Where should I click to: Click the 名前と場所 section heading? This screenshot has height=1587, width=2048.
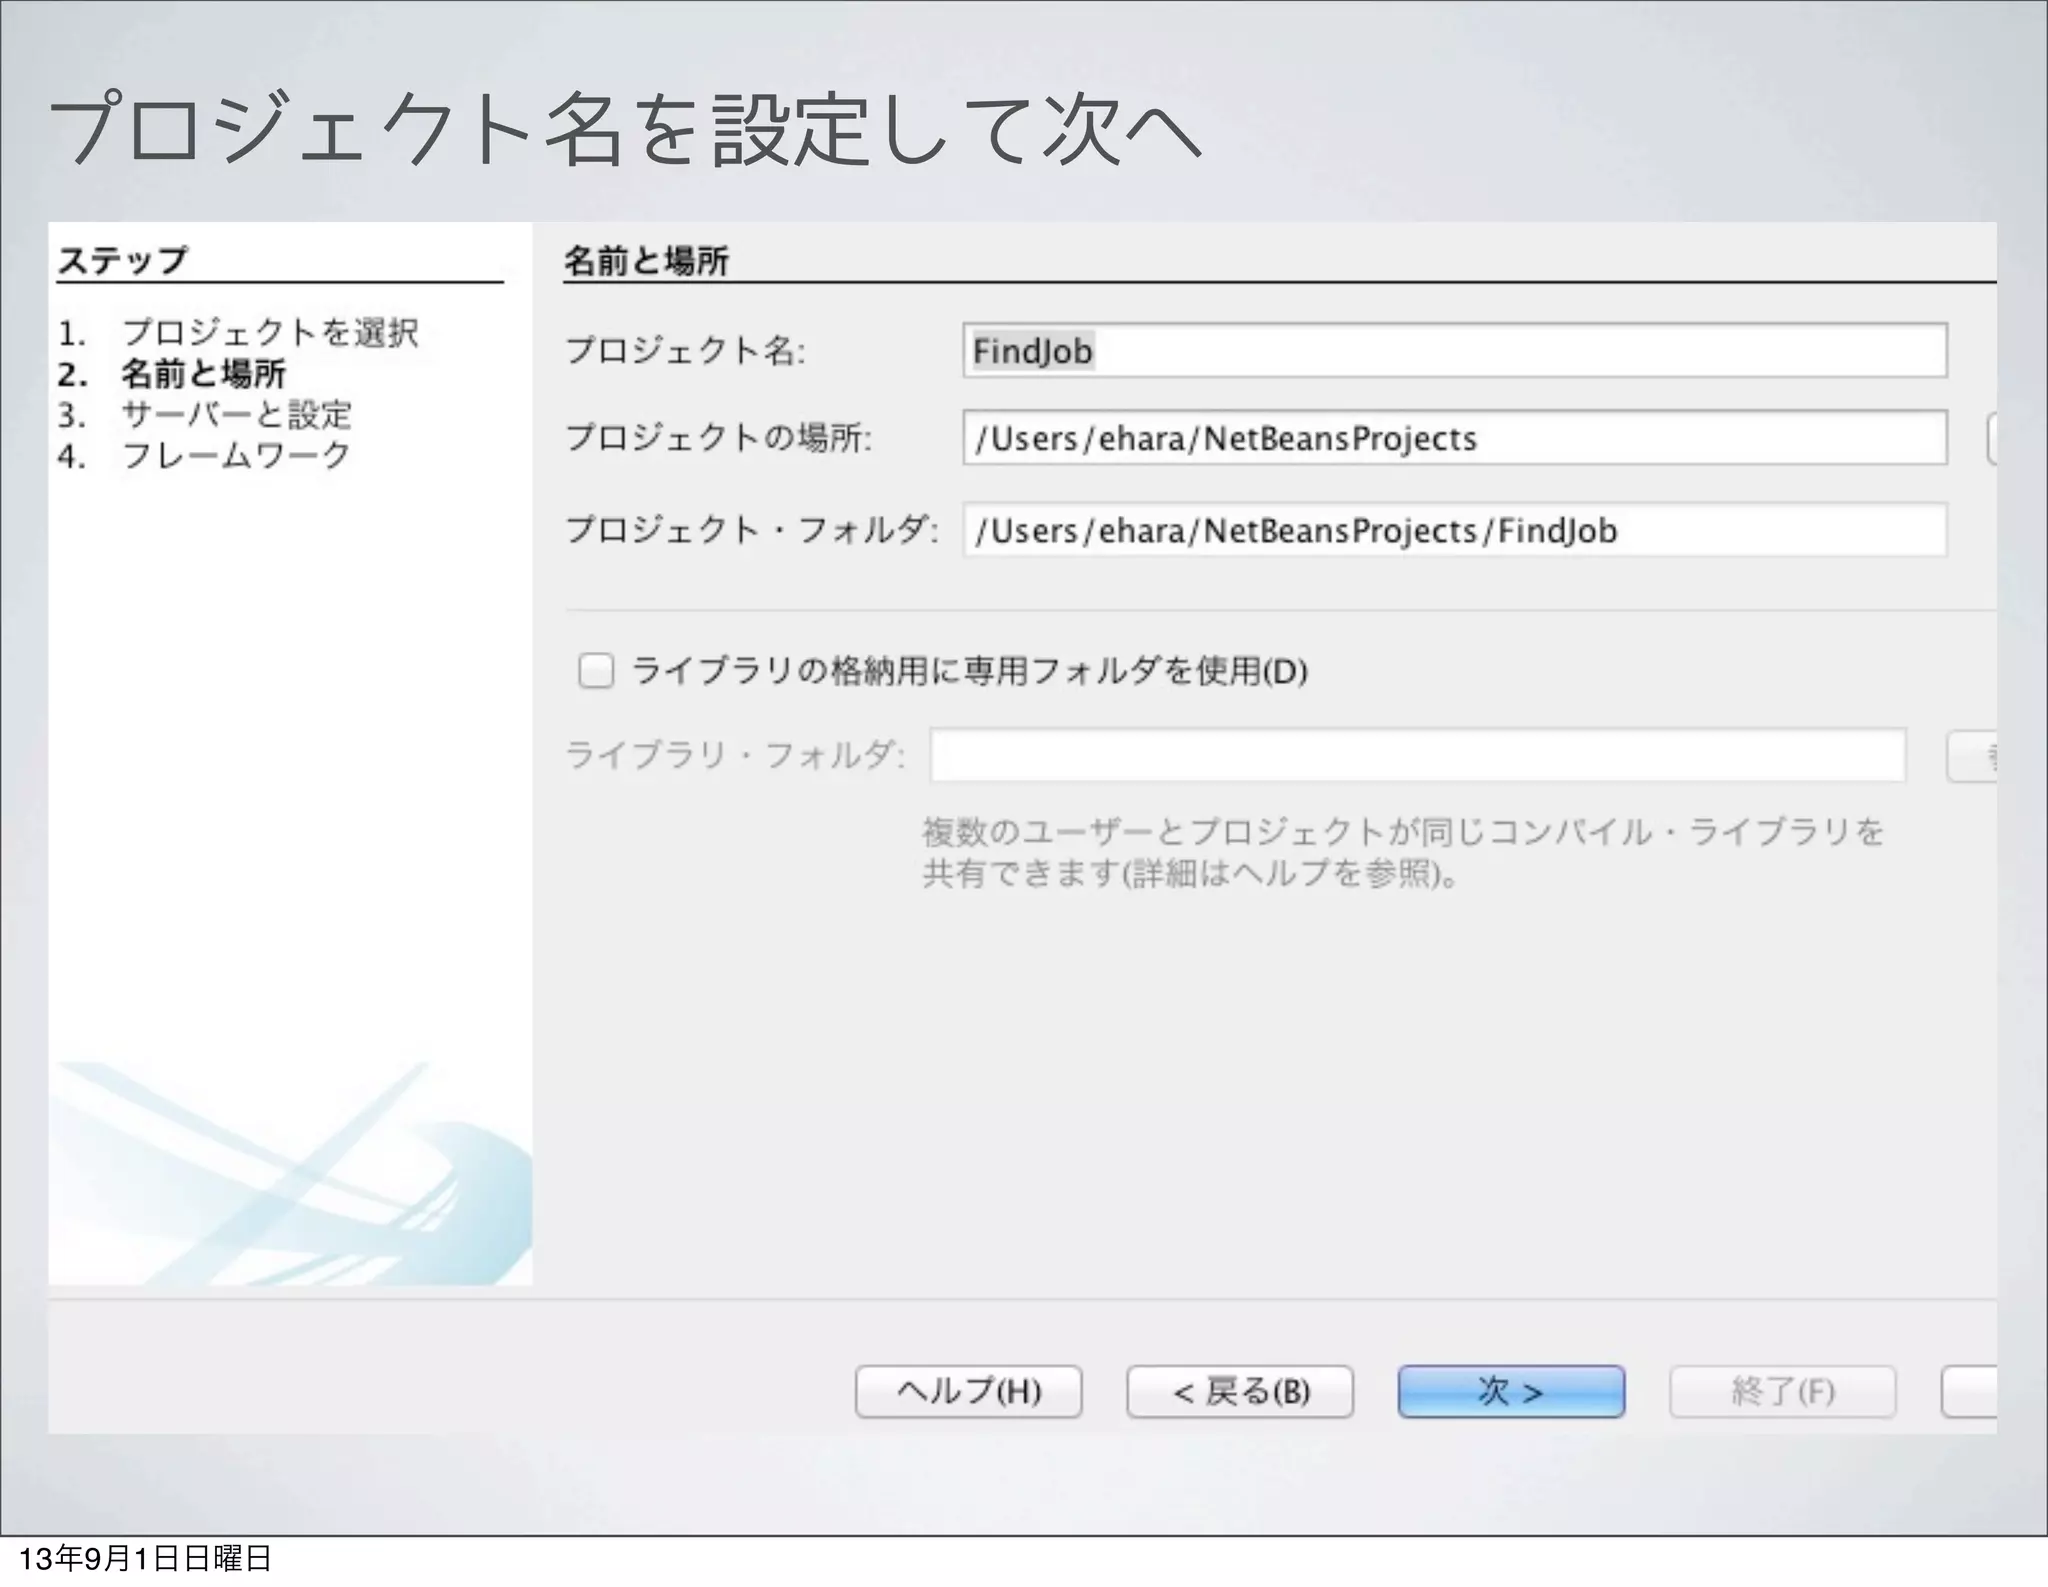pos(646,261)
